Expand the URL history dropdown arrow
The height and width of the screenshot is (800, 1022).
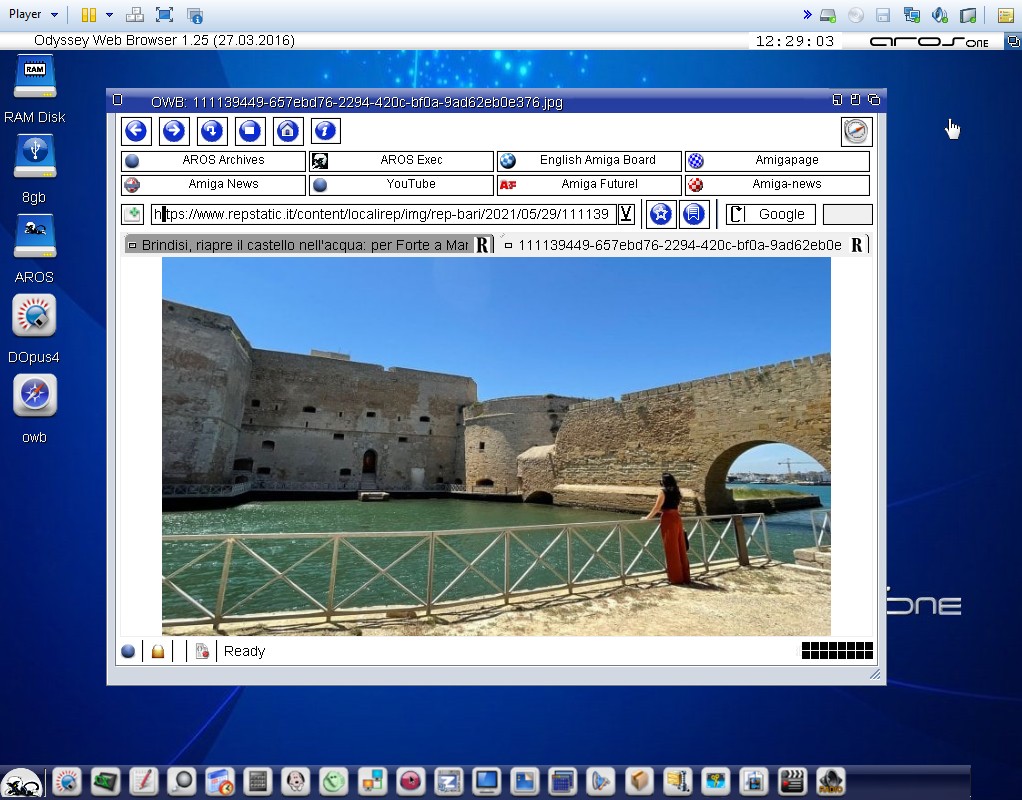click(626, 214)
